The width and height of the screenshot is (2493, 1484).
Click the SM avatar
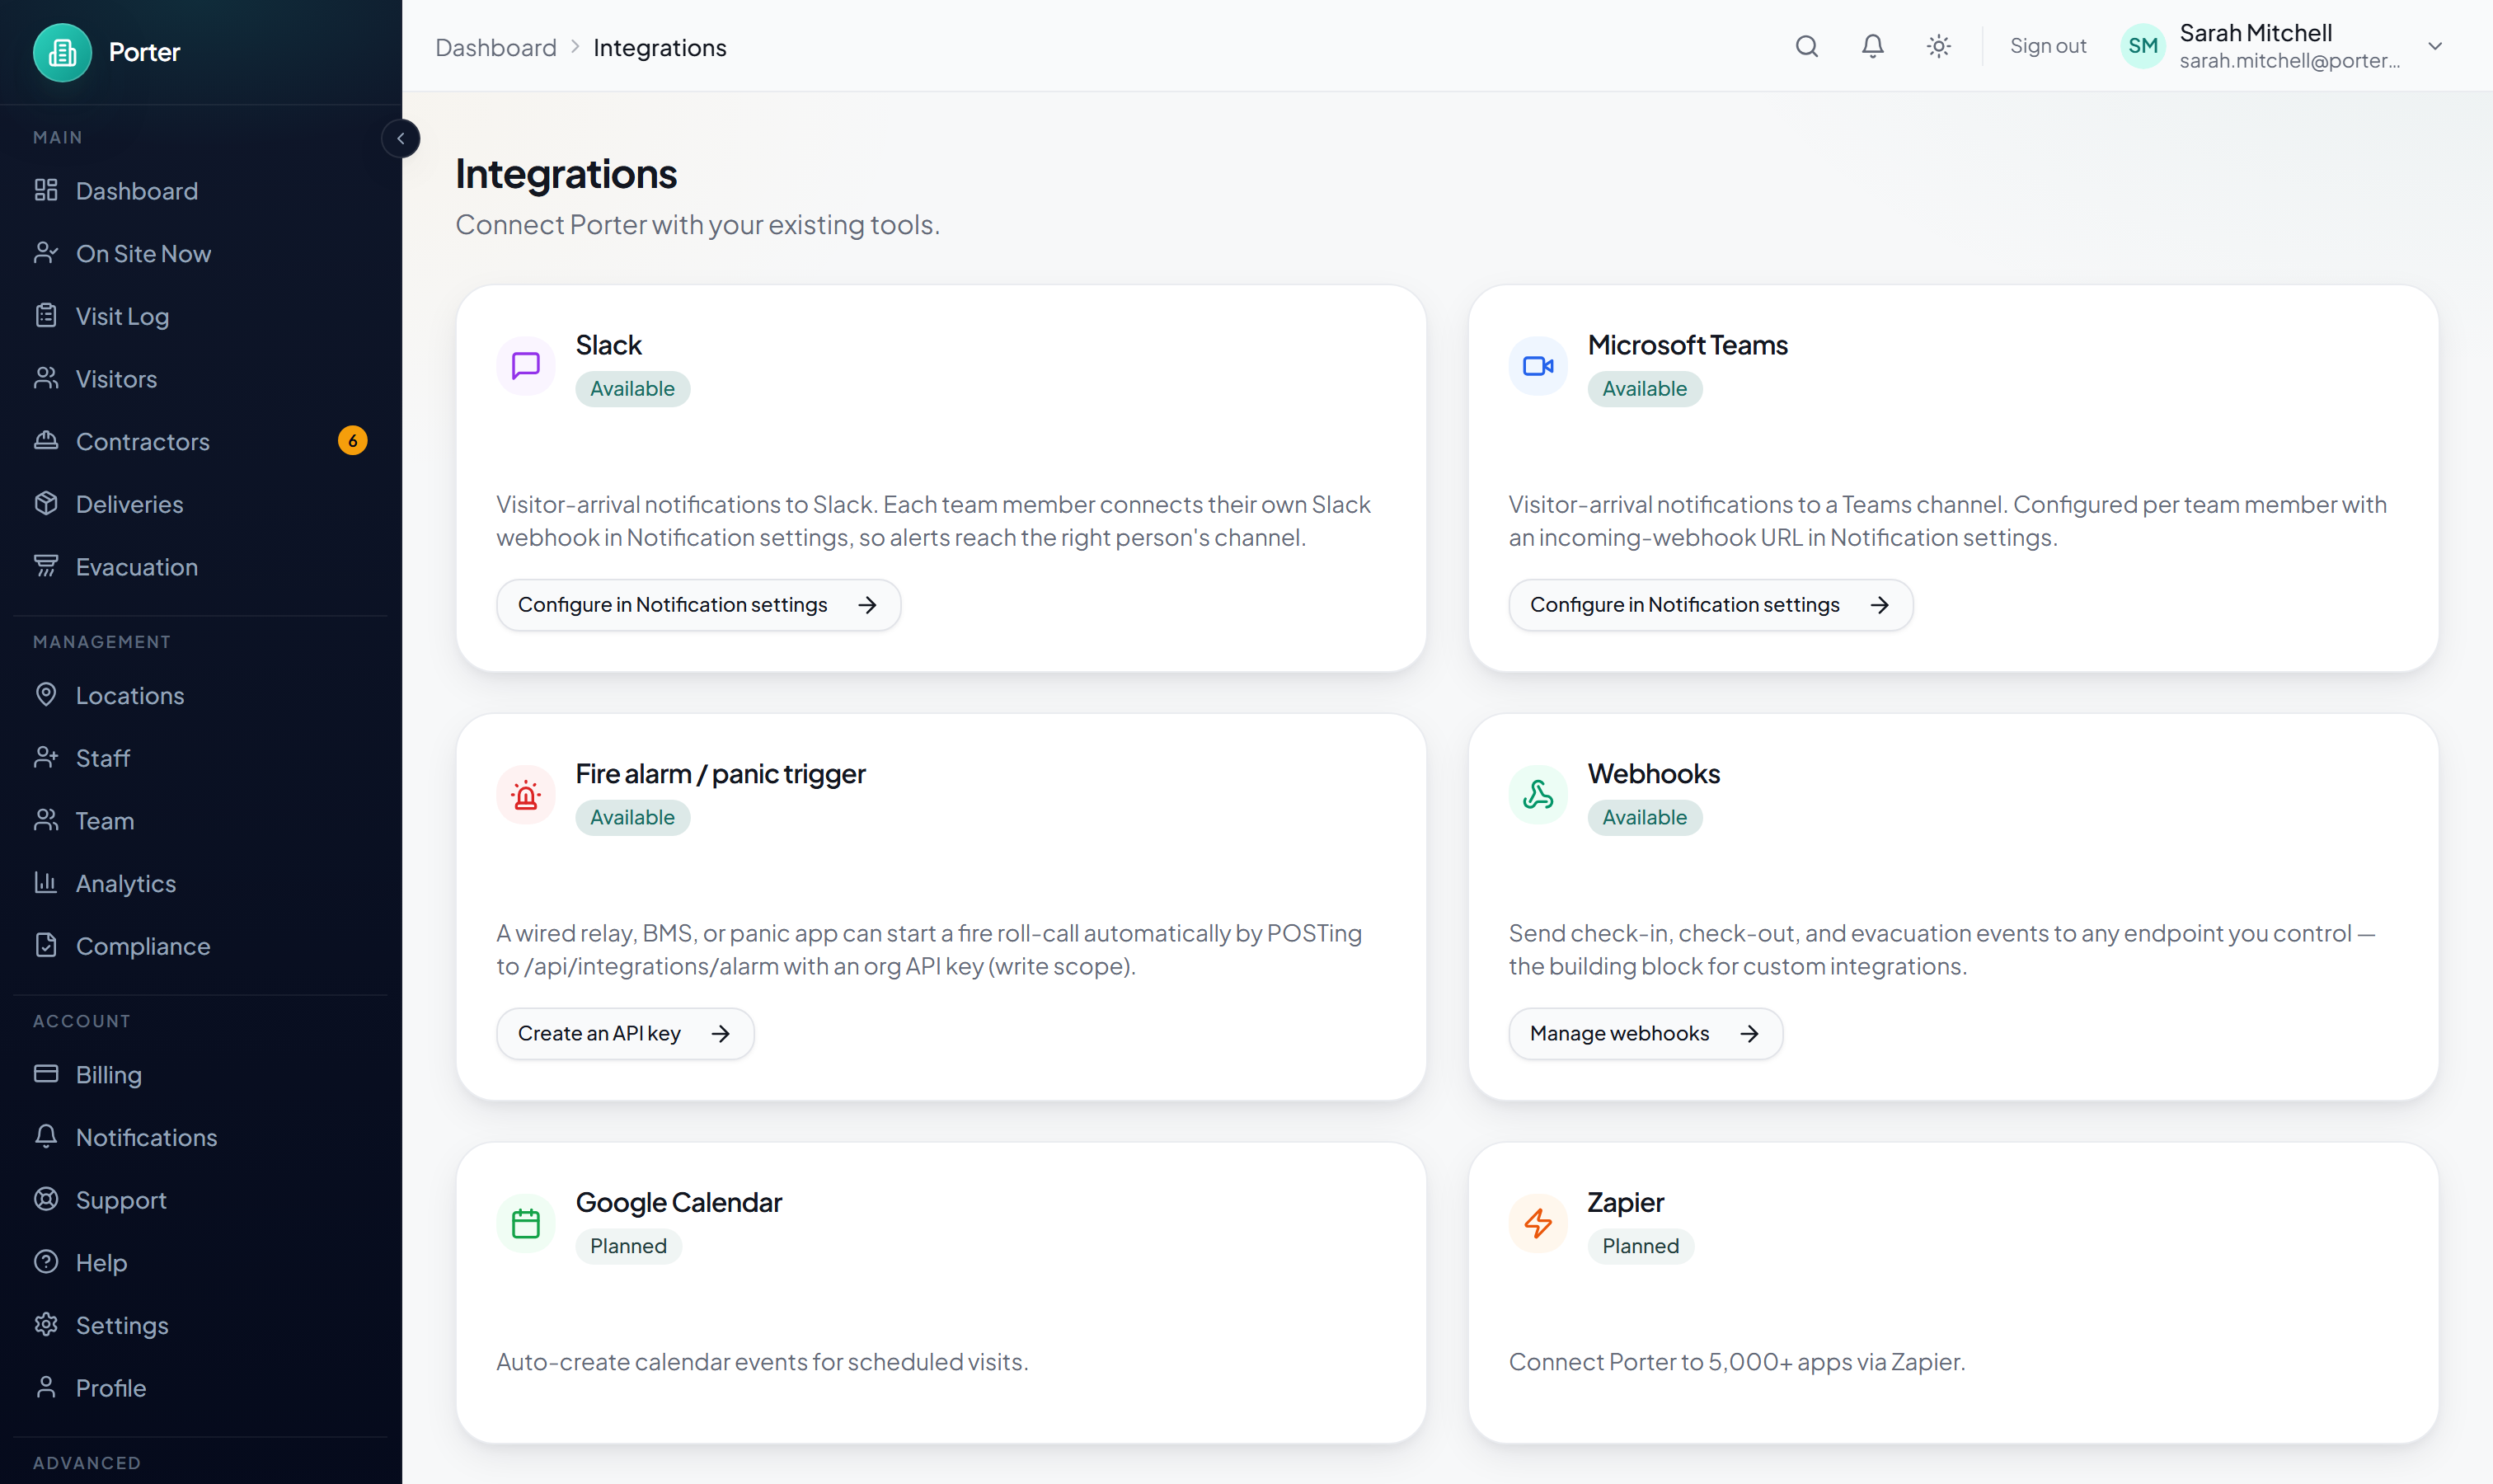(2143, 46)
